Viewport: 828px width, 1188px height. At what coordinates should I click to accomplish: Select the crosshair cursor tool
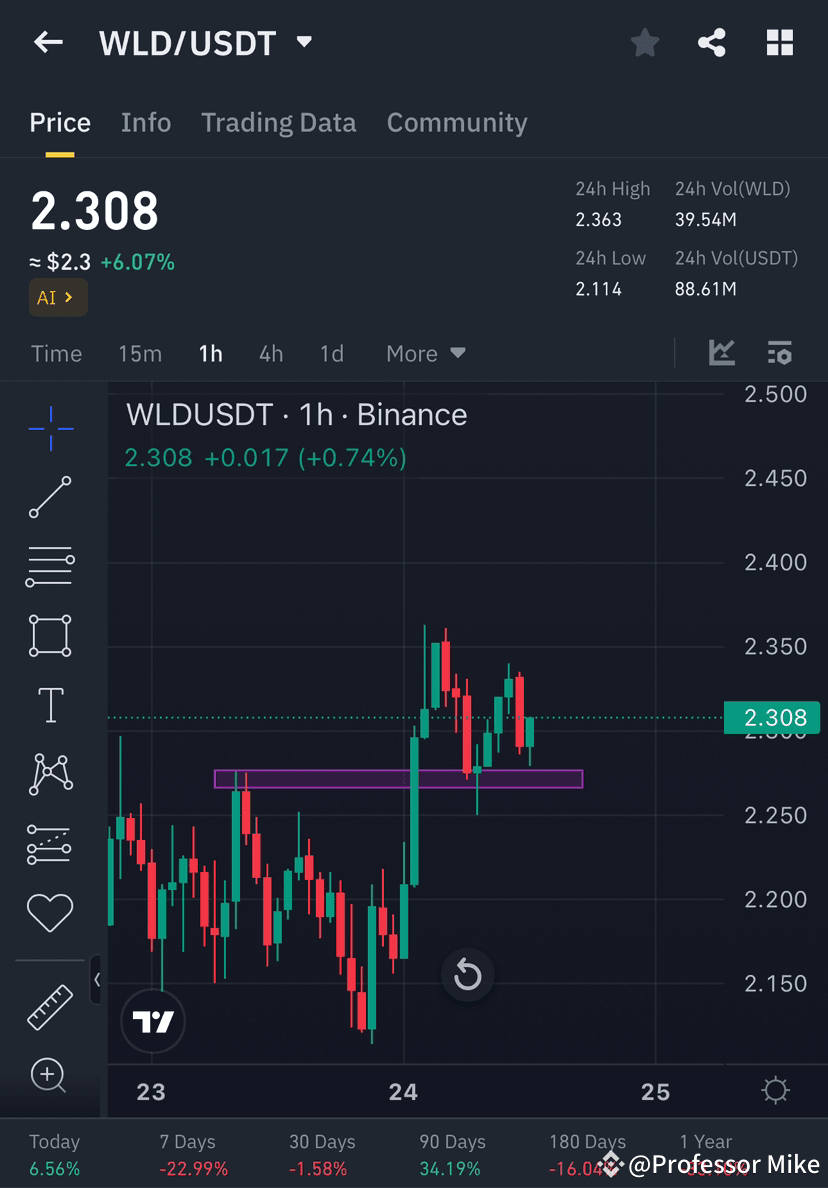click(x=50, y=428)
